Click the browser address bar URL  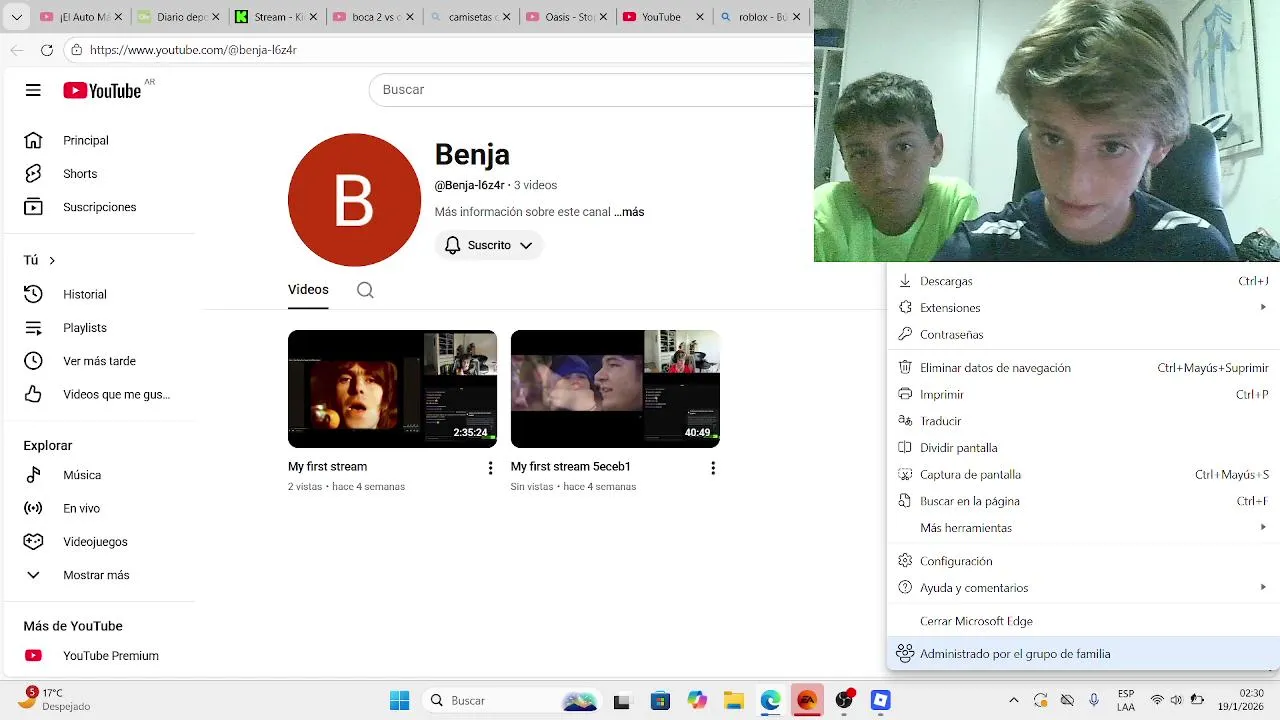coord(193,50)
